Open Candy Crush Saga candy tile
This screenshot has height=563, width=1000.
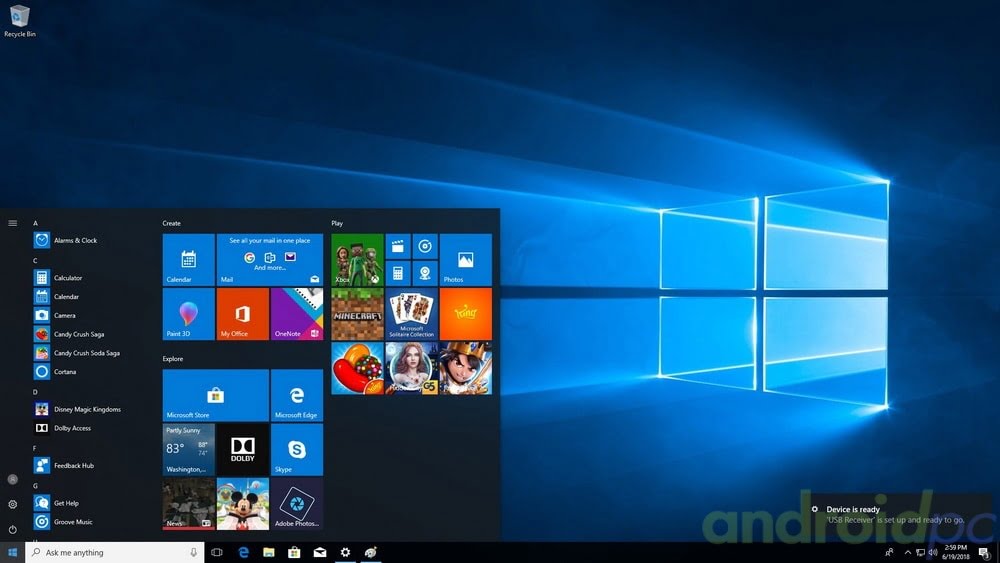pyautogui.click(x=357, y=369)
